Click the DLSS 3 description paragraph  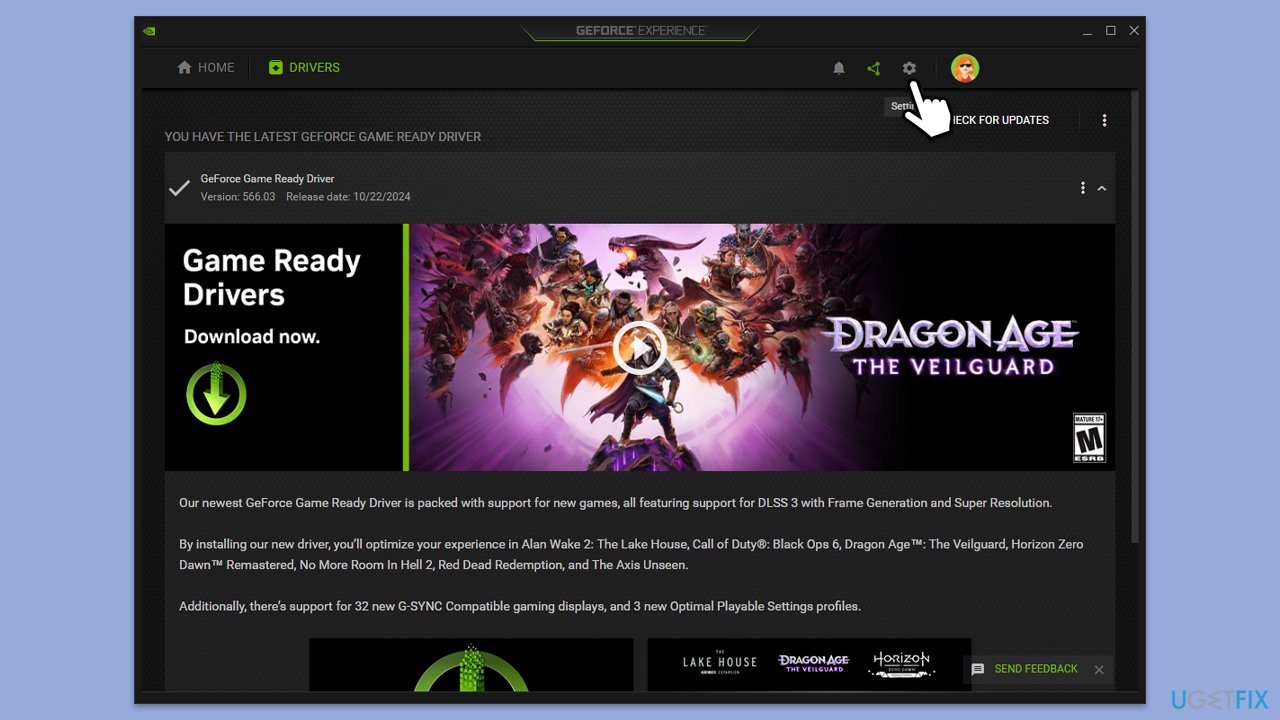point(616,503)
